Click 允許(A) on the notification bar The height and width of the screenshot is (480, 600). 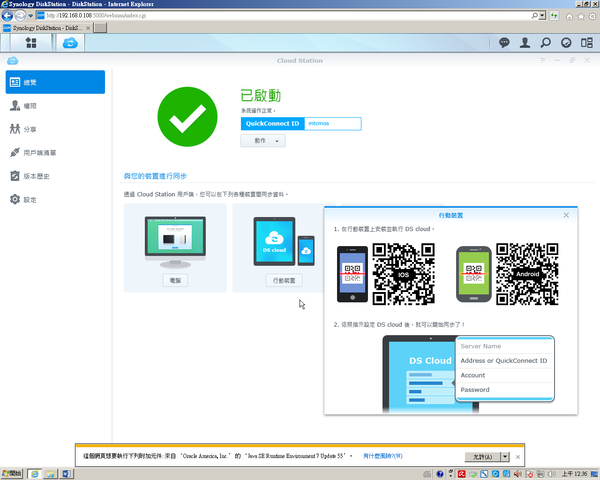point(482,456)
